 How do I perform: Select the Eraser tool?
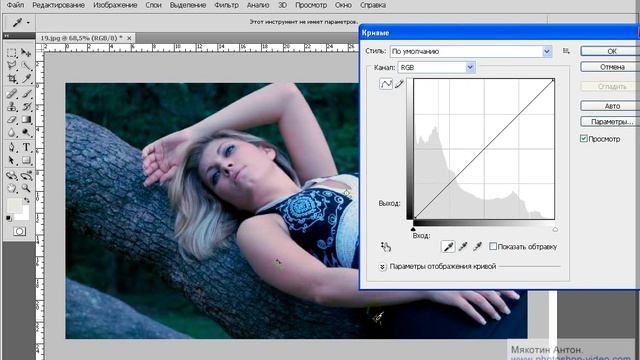tap(11, 120)
